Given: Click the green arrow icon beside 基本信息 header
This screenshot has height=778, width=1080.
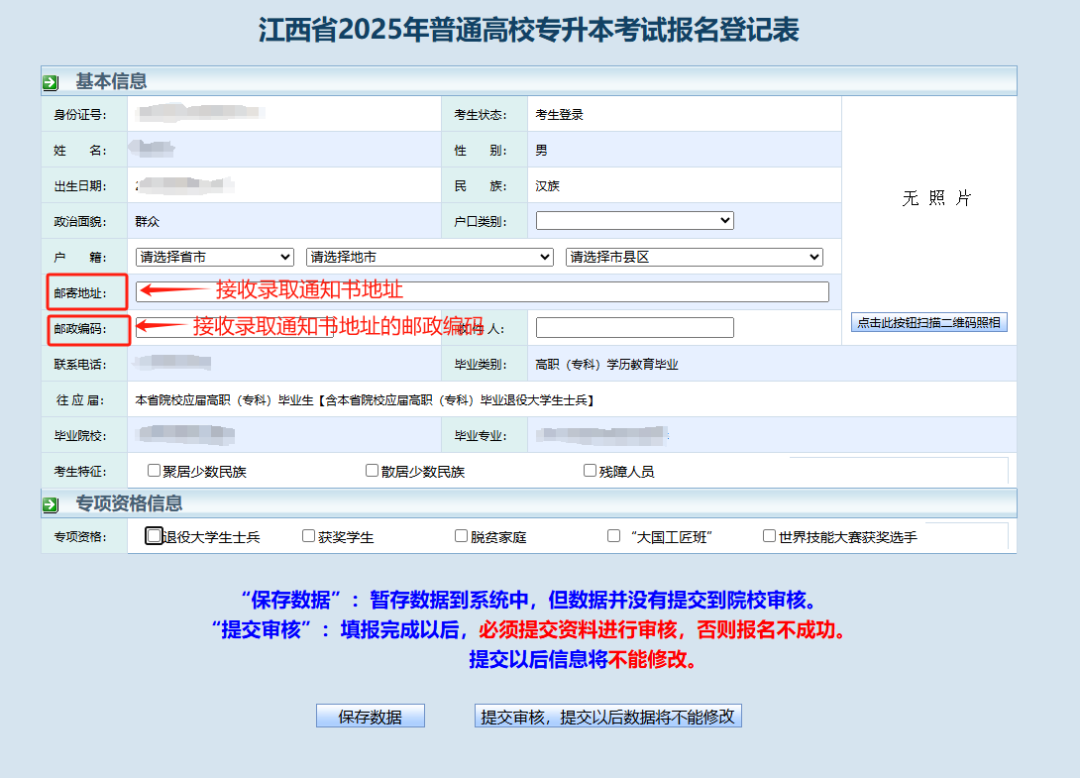Looking at the screenshot, I should (x=51, y=81).
